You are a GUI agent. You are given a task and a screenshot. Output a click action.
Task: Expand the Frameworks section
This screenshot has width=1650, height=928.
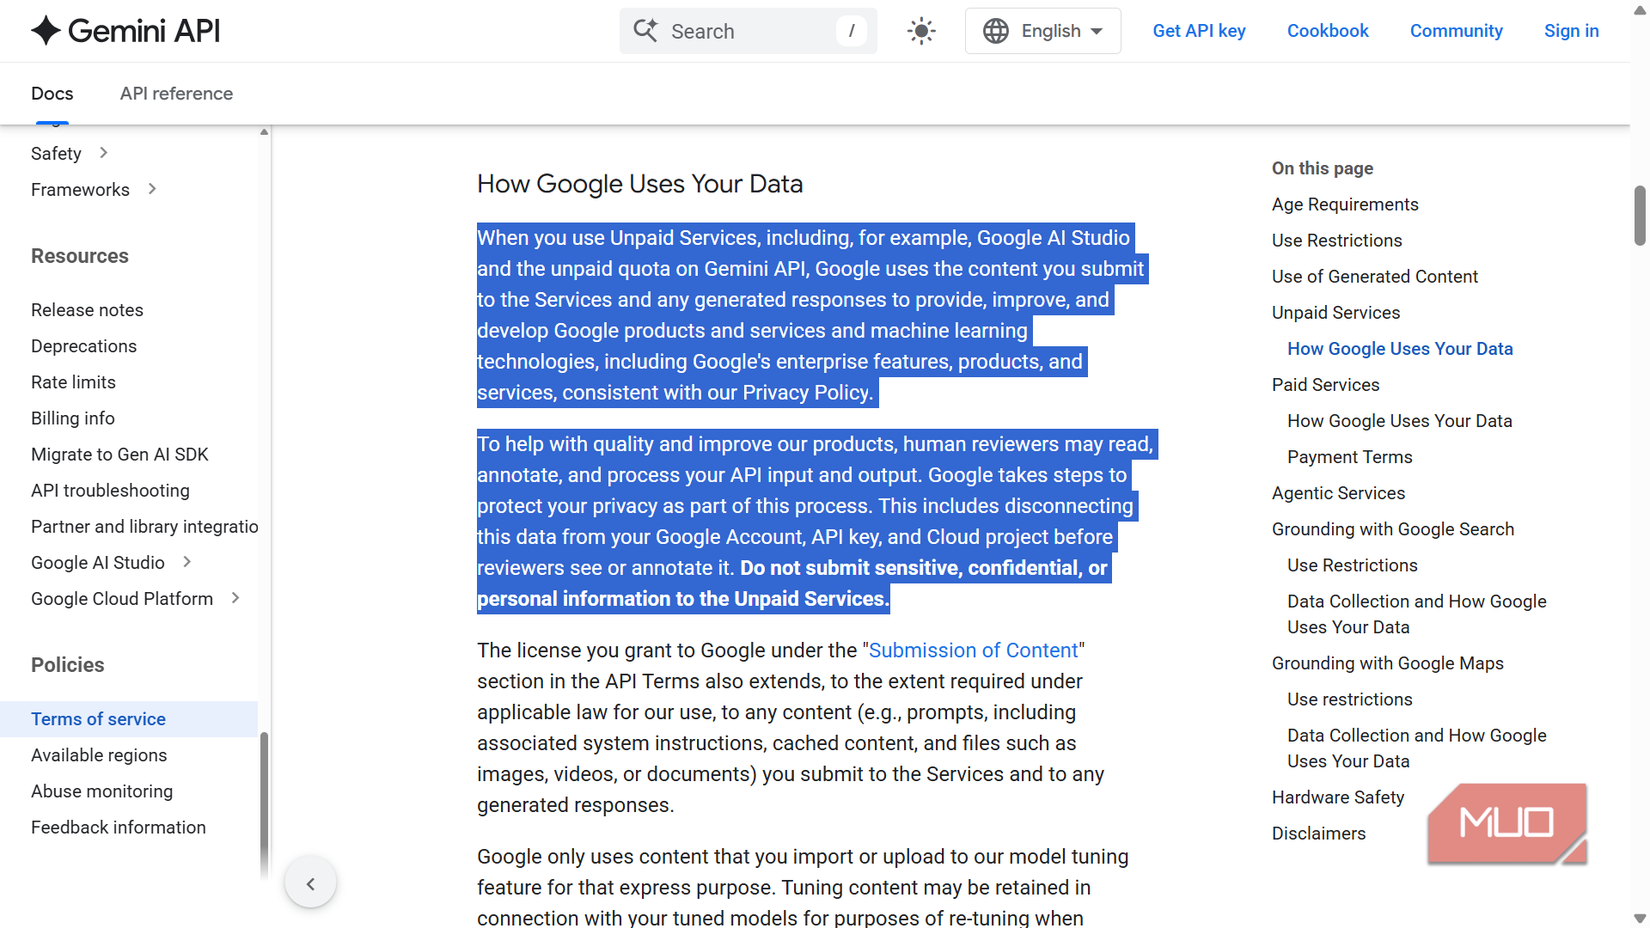tap(151, 189)
